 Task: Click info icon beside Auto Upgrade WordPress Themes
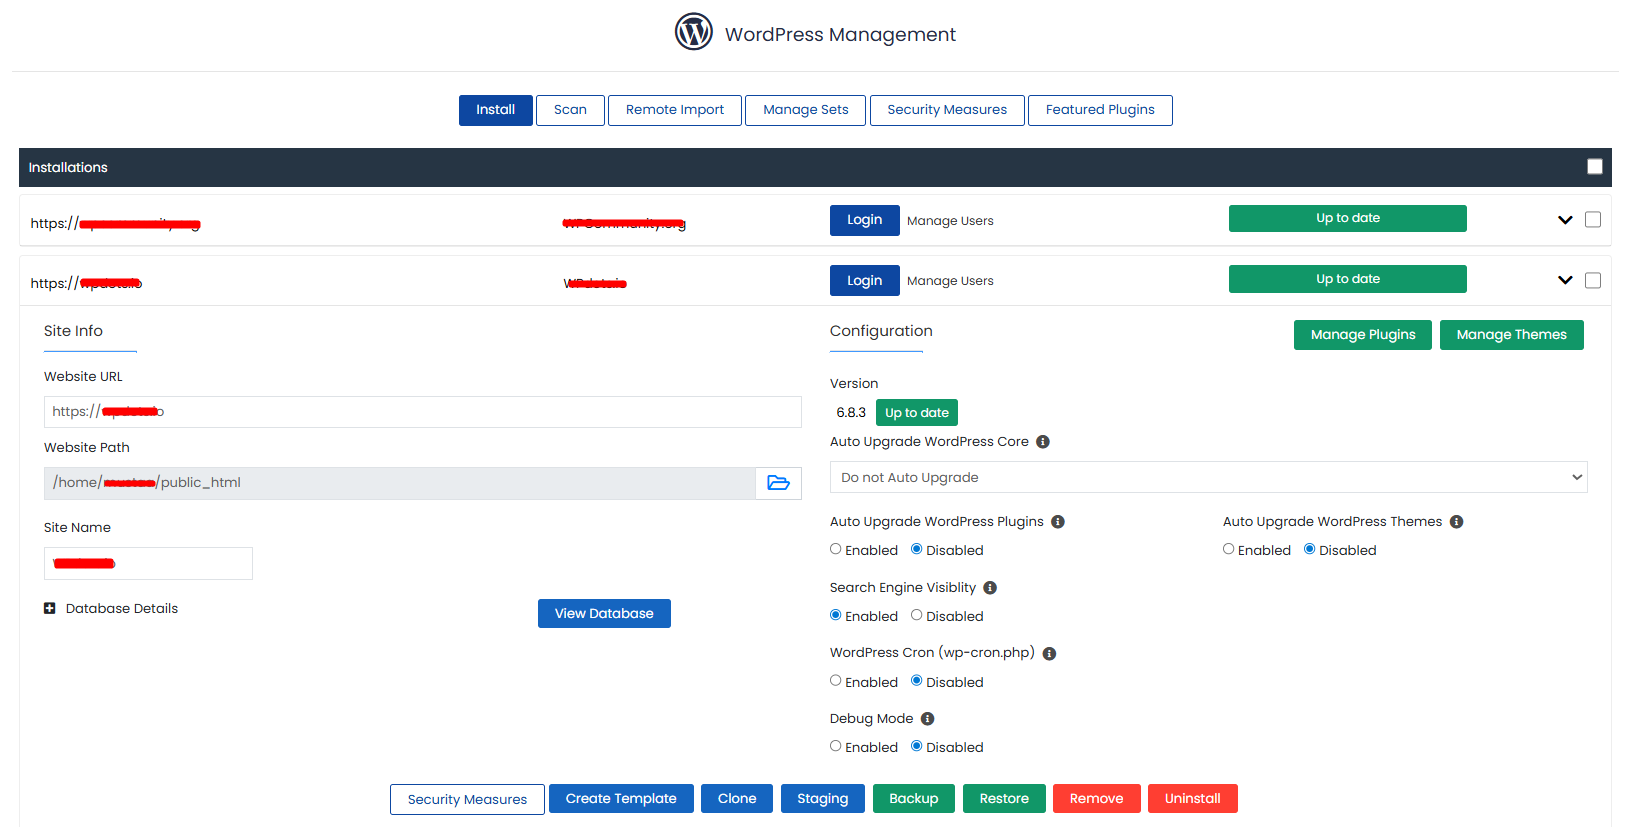click(x=1456, y=522)
